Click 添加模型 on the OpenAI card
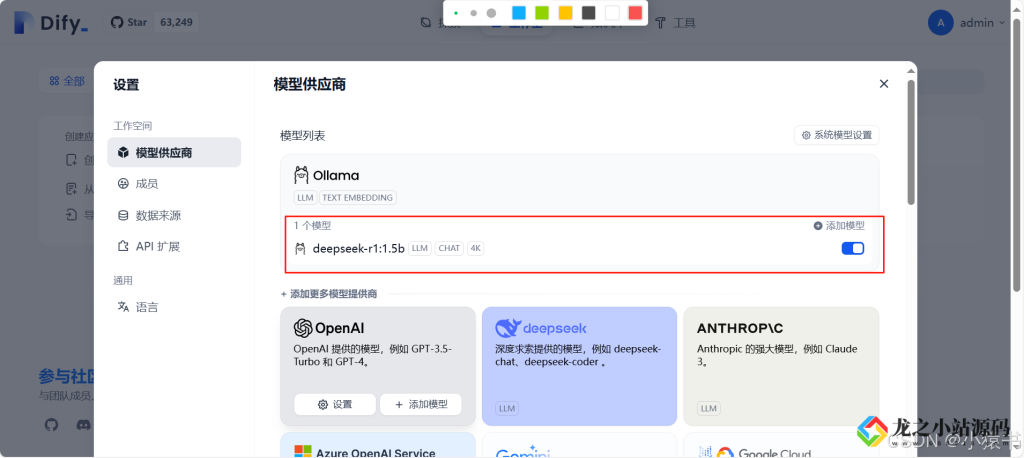 421,404
